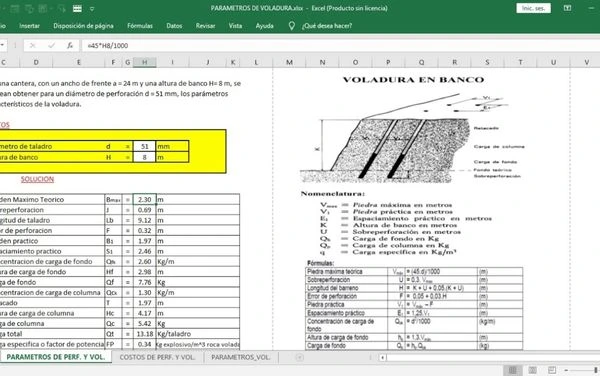Confirm entry with formula bar checkmark icon
The height and width of the screenshot is (376, 600).
(x=51, y=46)
